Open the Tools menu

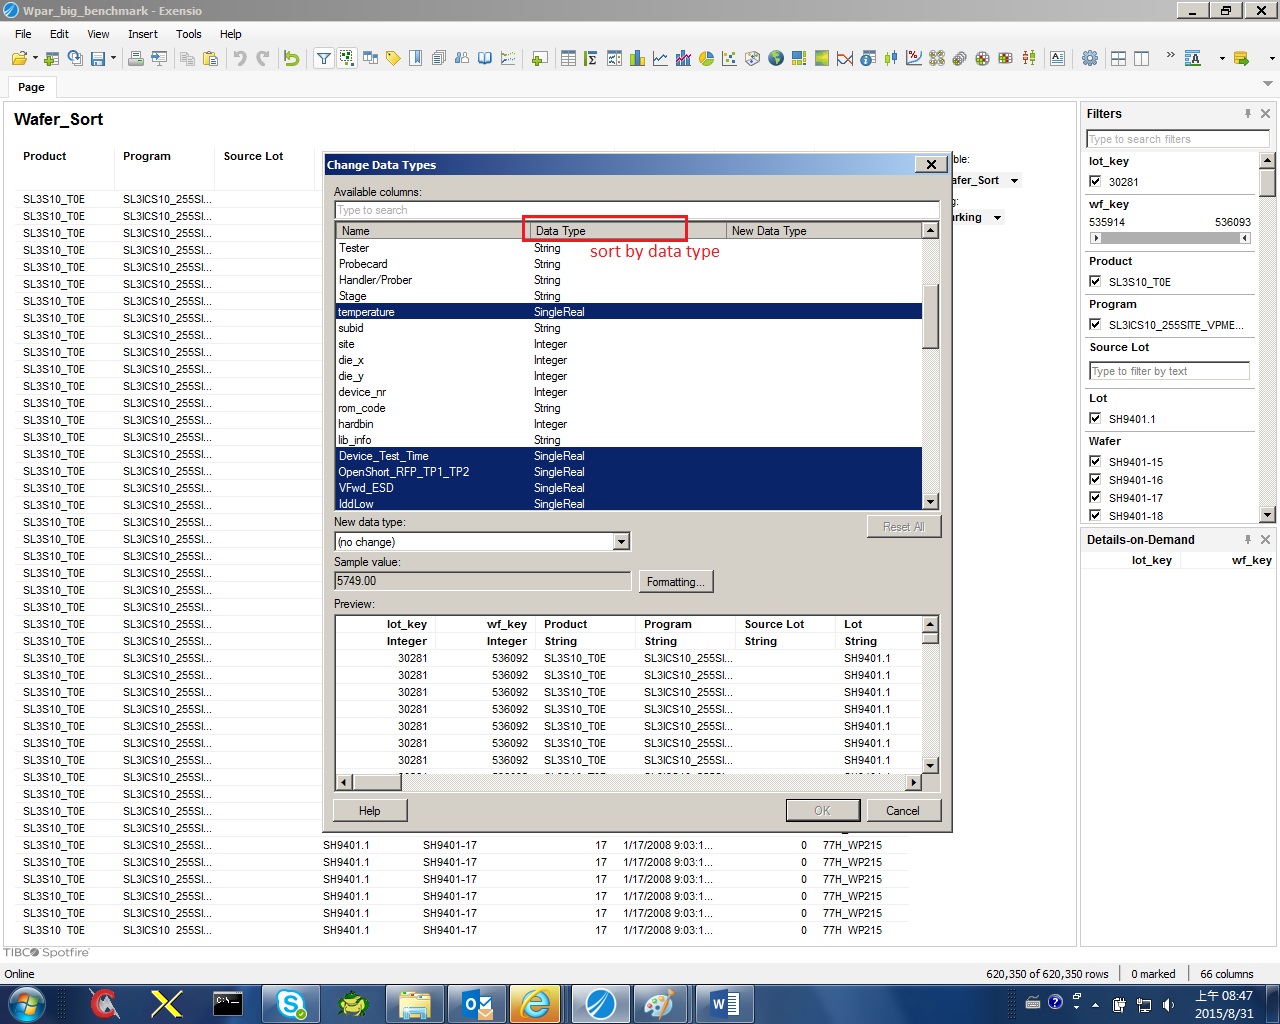(188, 34)
